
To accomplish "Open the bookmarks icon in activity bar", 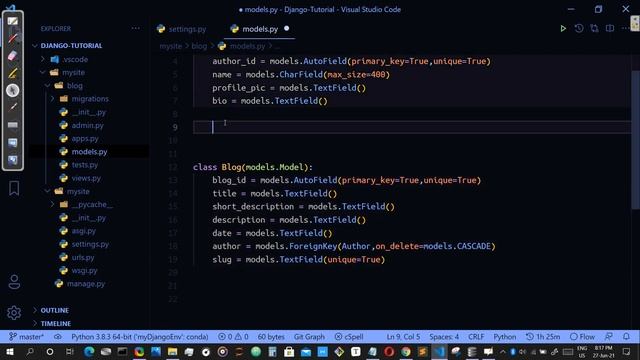I will click(x=14, y=188).
